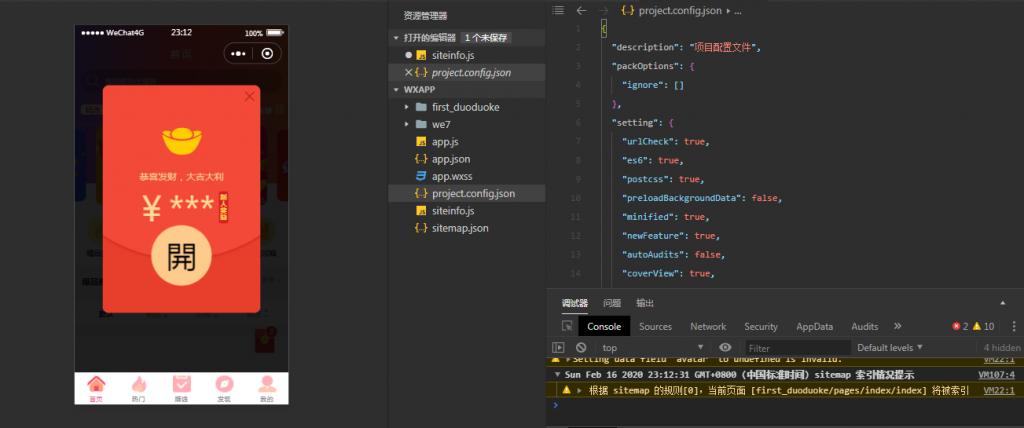
Task: Expand the we7 folder
Action: pyautogui.click(x=406, y=124)
